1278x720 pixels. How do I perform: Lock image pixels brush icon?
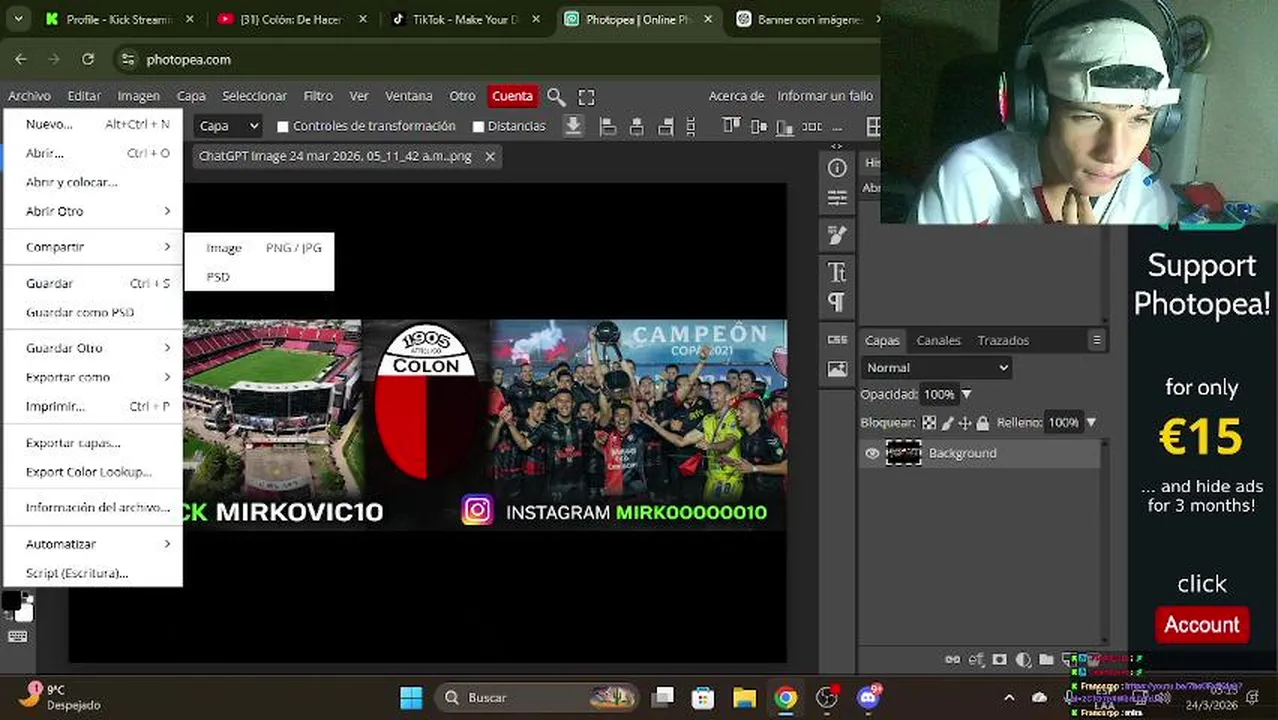pyautogui.click(x=948, y=423)
